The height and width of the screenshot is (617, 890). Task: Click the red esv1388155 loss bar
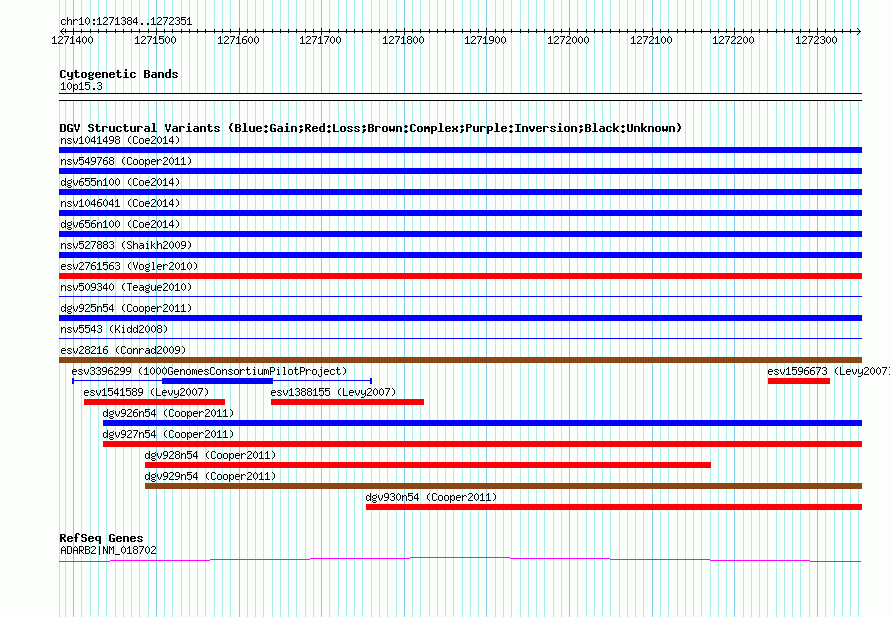click(x=347, y=402)
